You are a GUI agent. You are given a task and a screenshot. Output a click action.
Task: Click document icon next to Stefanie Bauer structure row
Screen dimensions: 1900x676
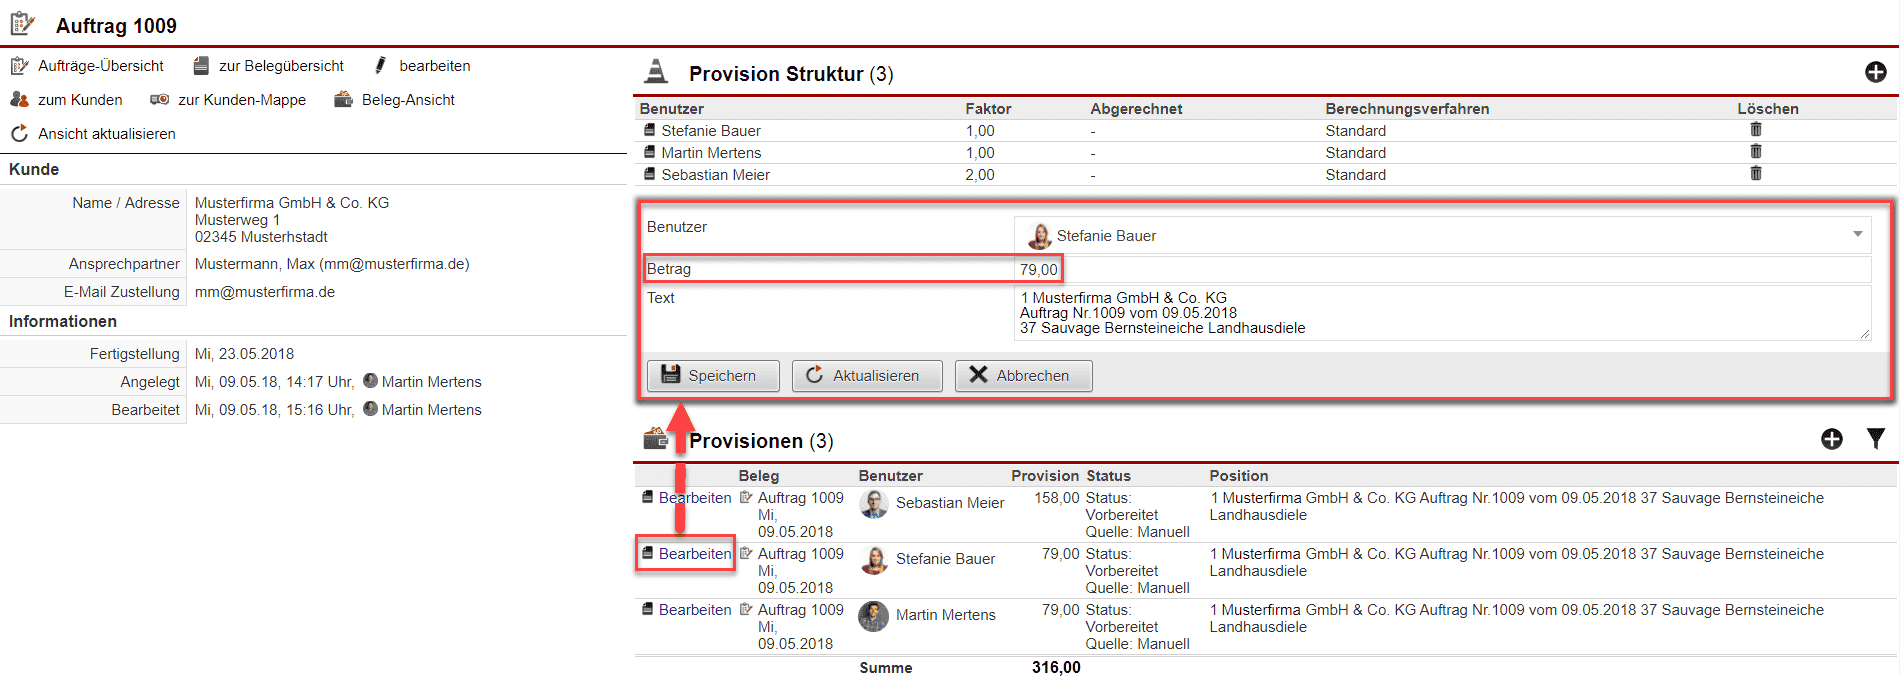click(x=649, y=130)
